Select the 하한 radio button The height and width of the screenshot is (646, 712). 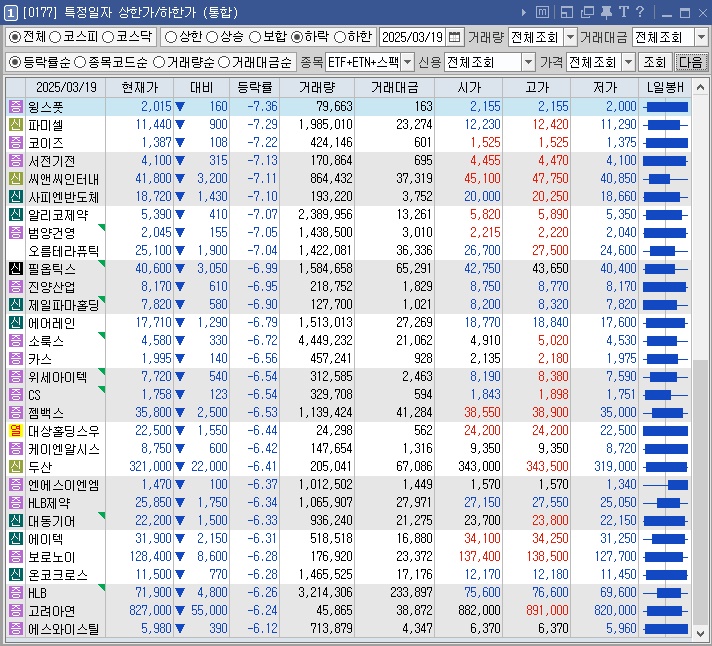[x=340, y=37]
